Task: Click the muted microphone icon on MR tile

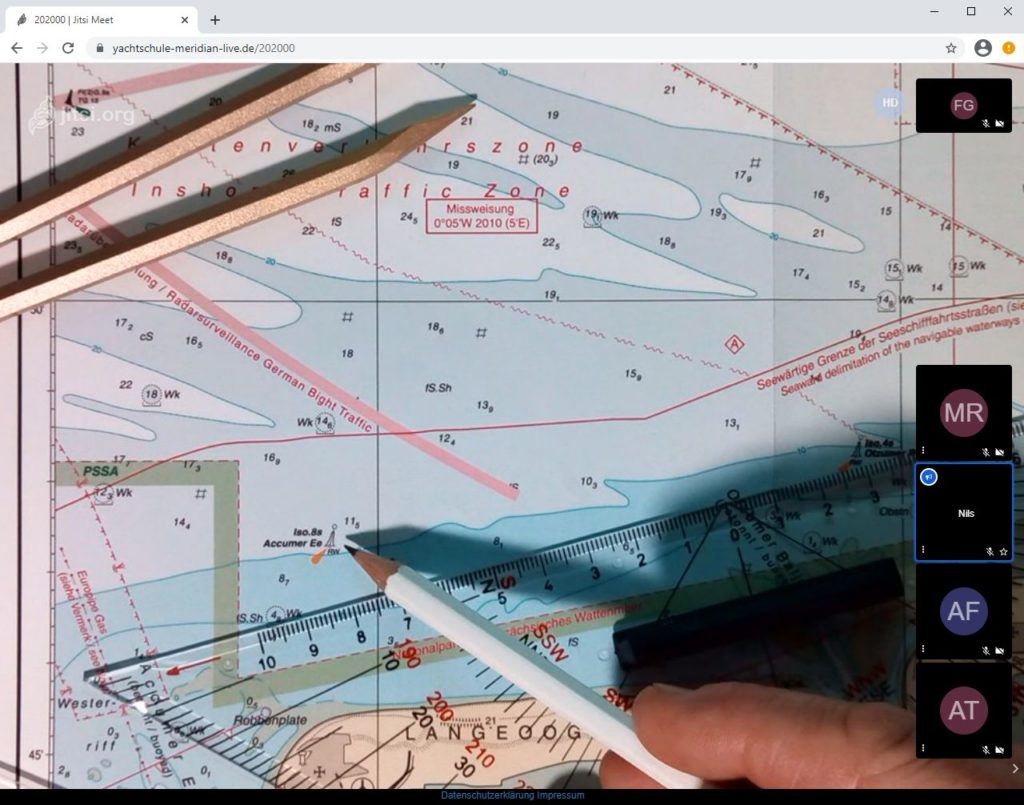Action: click(x=986, y=452)
